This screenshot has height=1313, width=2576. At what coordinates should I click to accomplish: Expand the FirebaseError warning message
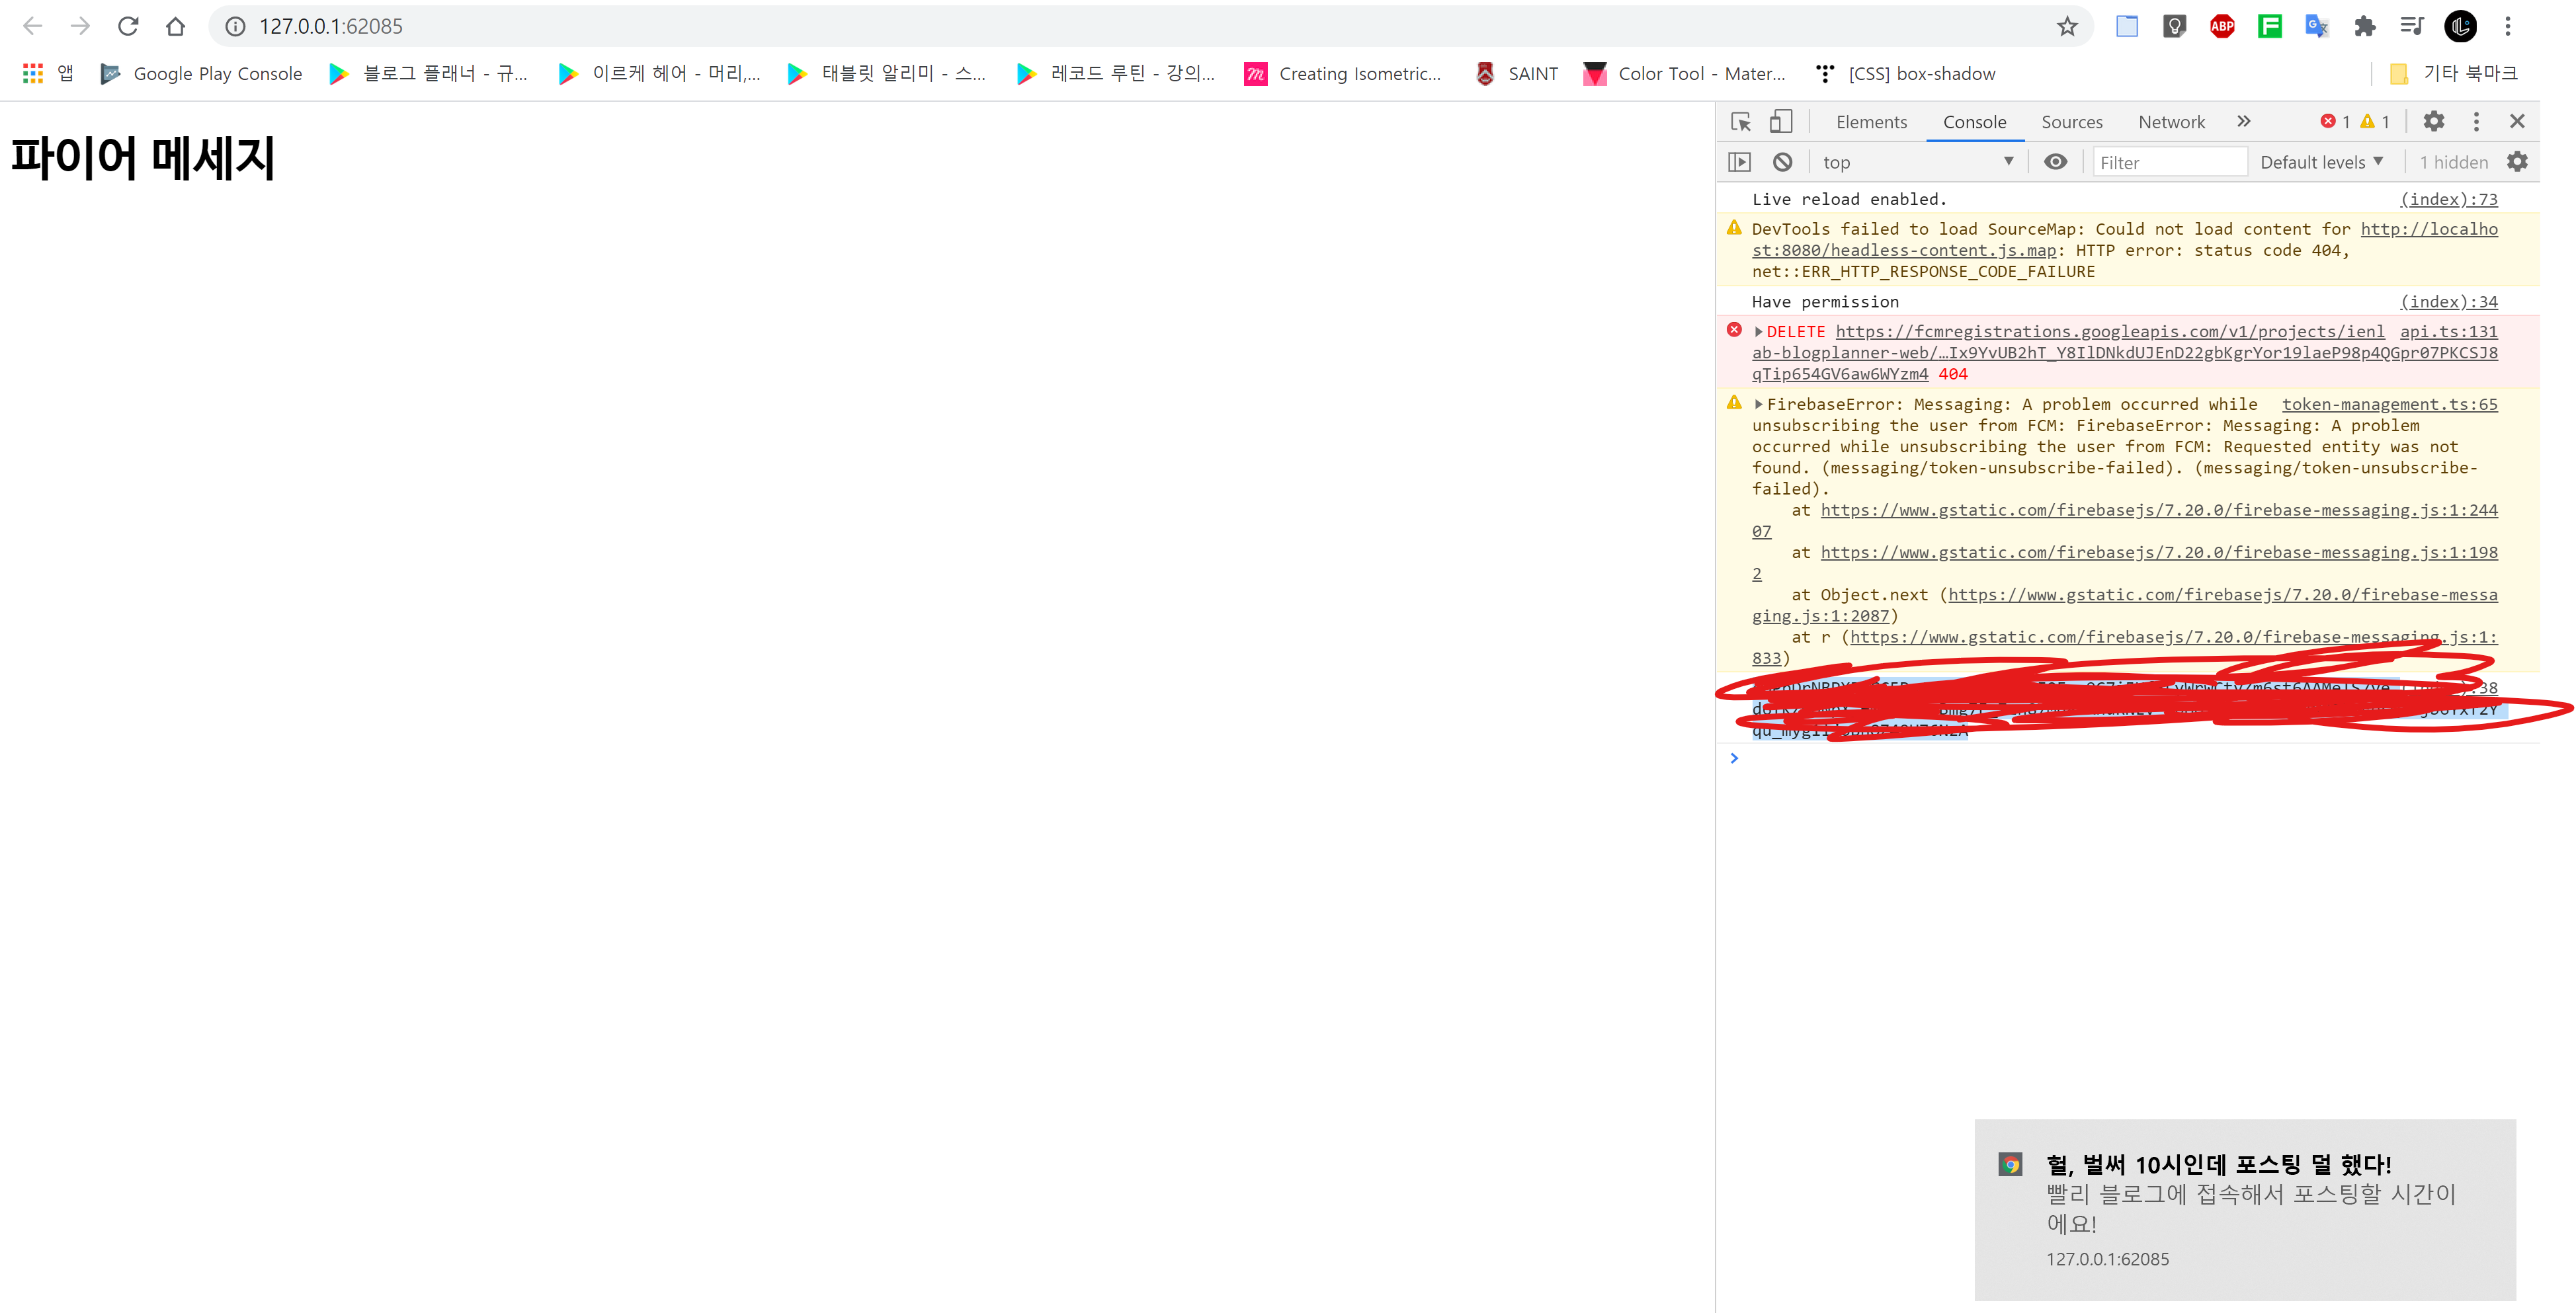1758,404
